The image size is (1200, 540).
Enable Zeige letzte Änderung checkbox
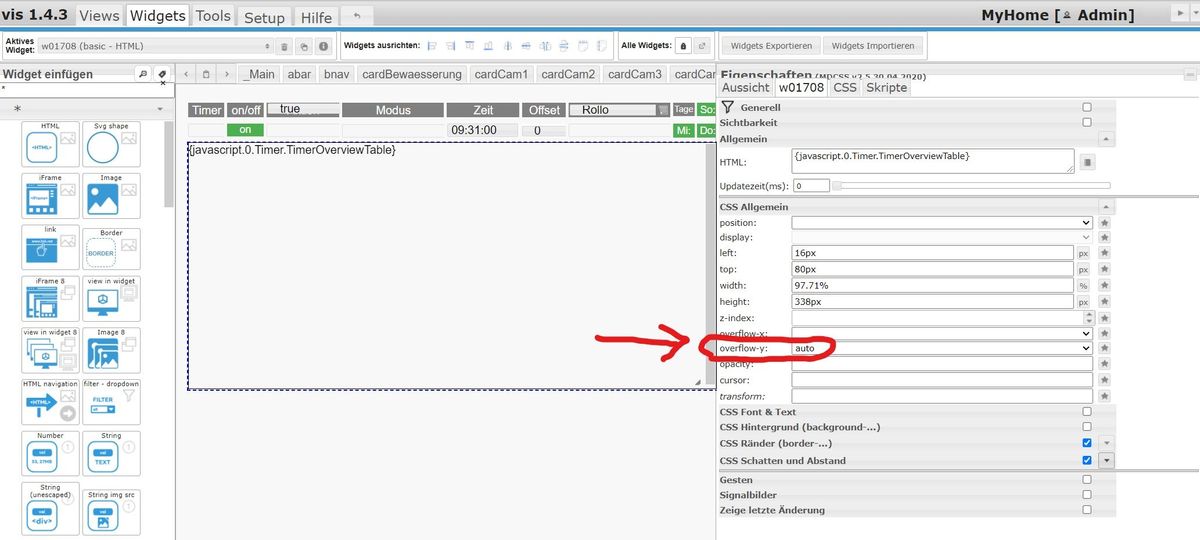click(1087, 509)
